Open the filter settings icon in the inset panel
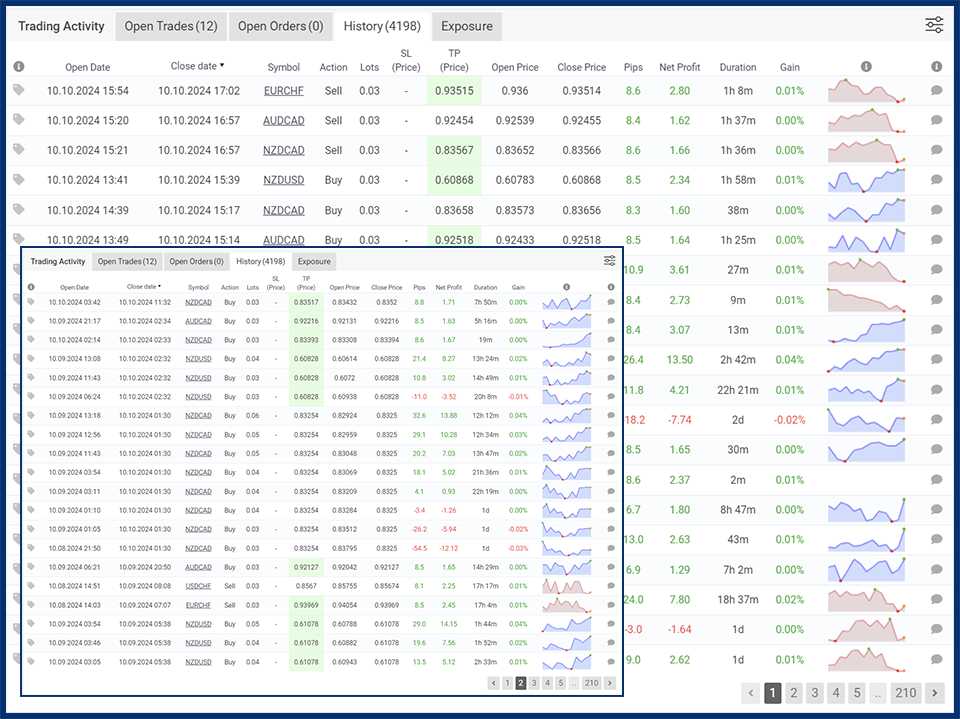 [609, 261]
